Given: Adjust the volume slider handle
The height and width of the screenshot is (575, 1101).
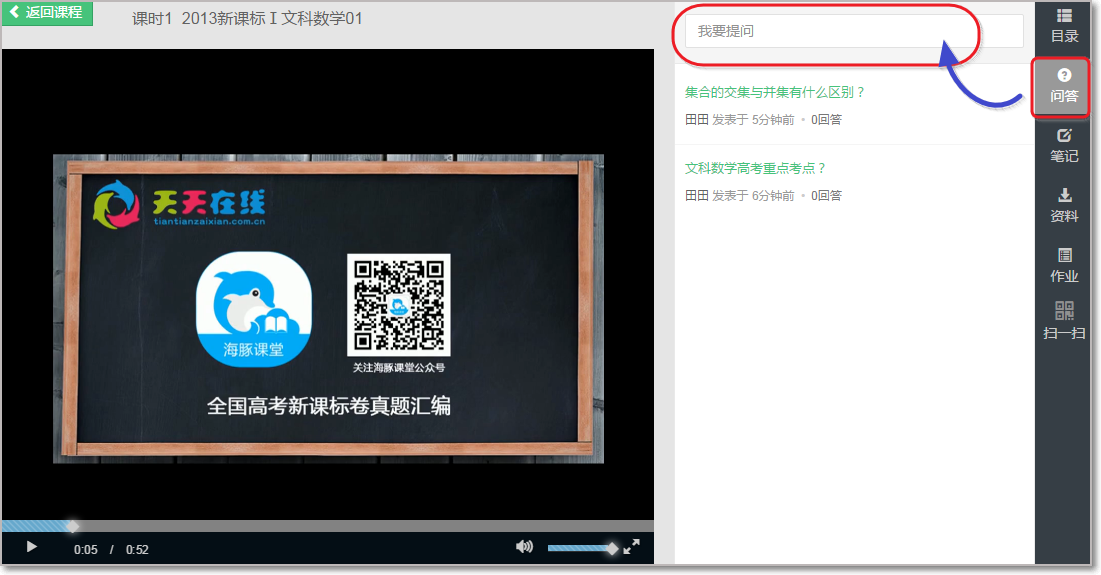Looking at the screenshot, I should click(612, 548).
